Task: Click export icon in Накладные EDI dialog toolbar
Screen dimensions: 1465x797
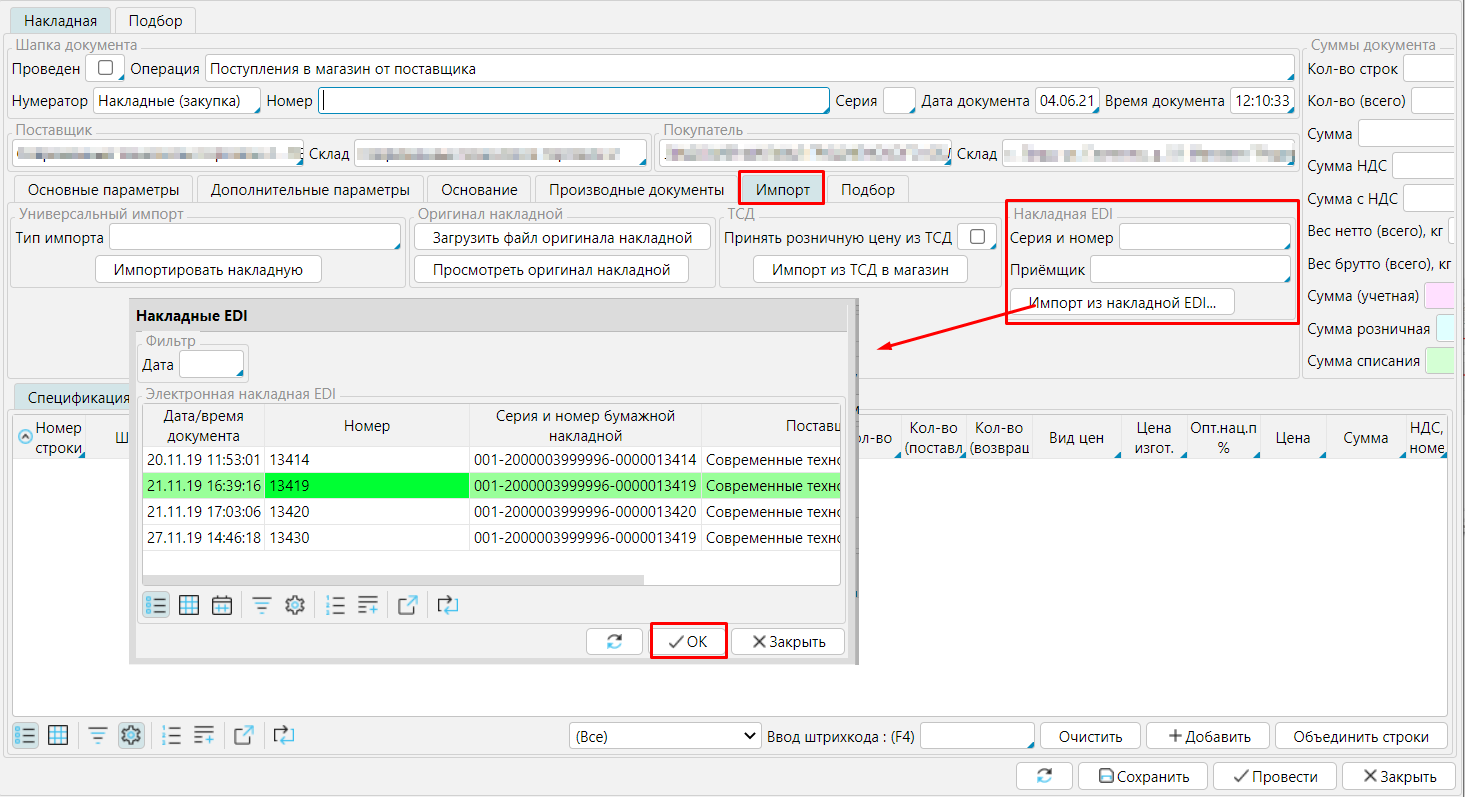Action: [407, 605]
